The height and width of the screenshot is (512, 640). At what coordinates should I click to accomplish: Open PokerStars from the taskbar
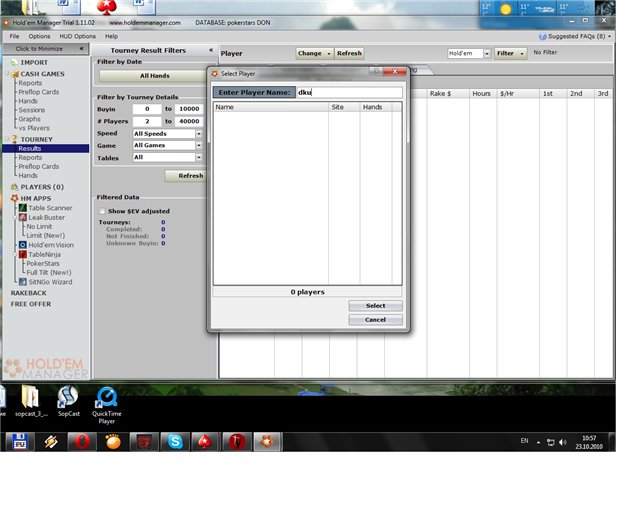coord(205,442)
